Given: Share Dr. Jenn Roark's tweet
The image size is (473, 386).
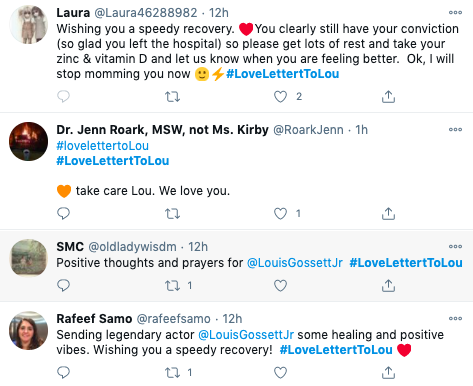Looking at the screenshot, I should (388, 213).
